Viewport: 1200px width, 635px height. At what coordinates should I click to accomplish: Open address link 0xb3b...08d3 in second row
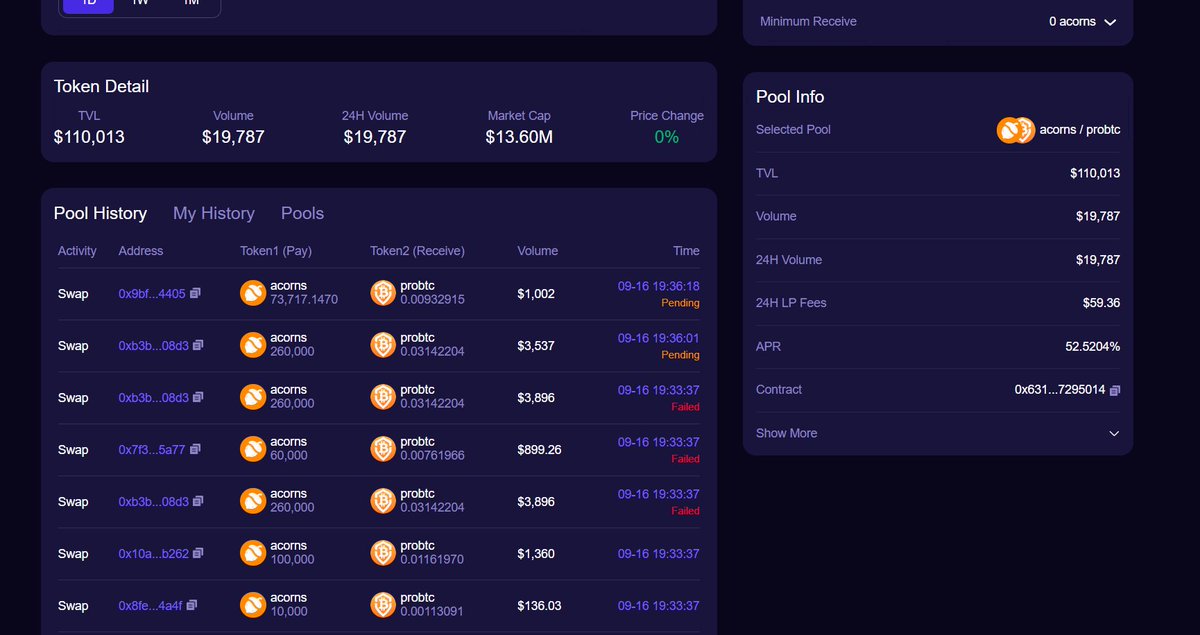[153, 346]
